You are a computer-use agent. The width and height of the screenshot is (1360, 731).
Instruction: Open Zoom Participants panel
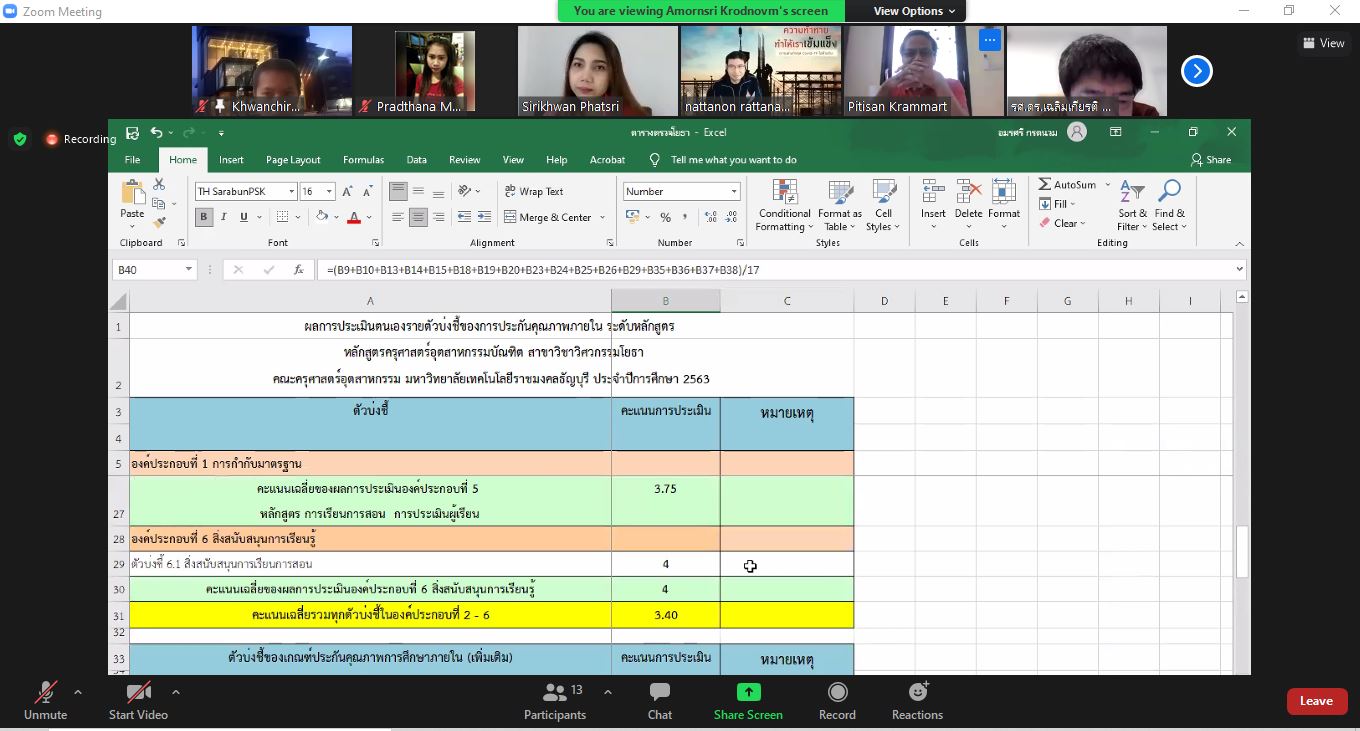click(555, 700)
